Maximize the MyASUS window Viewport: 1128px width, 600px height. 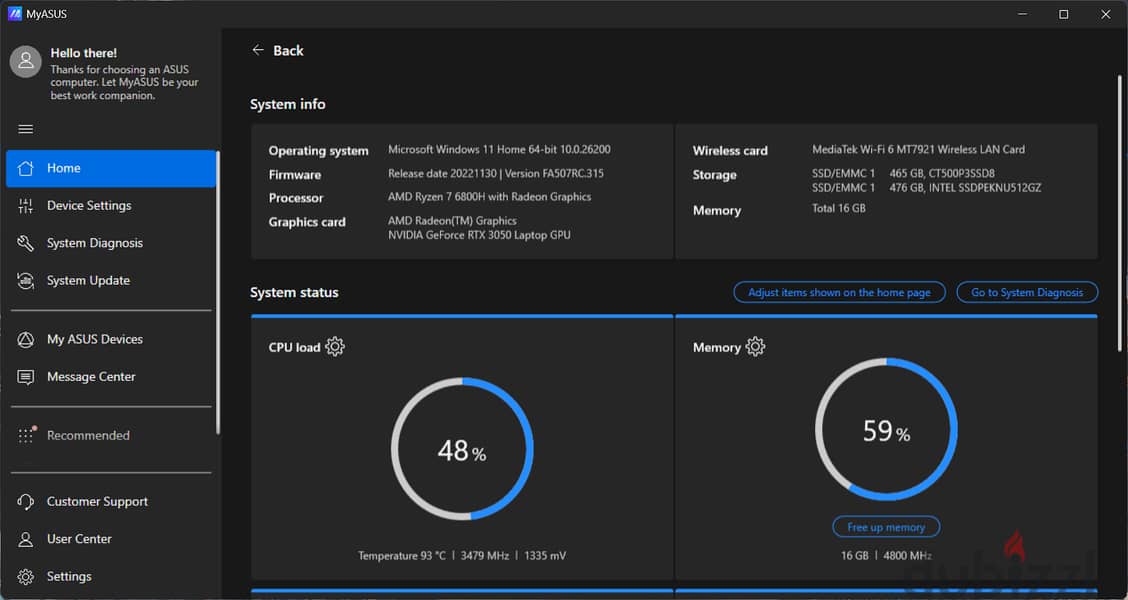point(1063,14)
